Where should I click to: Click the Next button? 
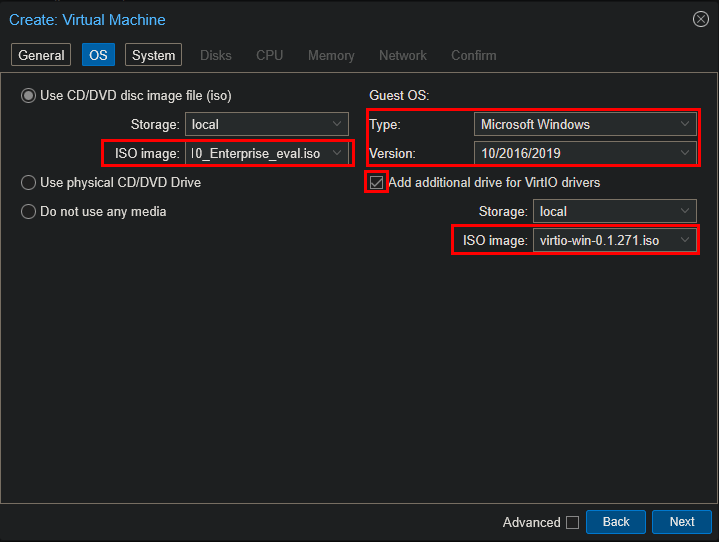(x=681, y=522)
